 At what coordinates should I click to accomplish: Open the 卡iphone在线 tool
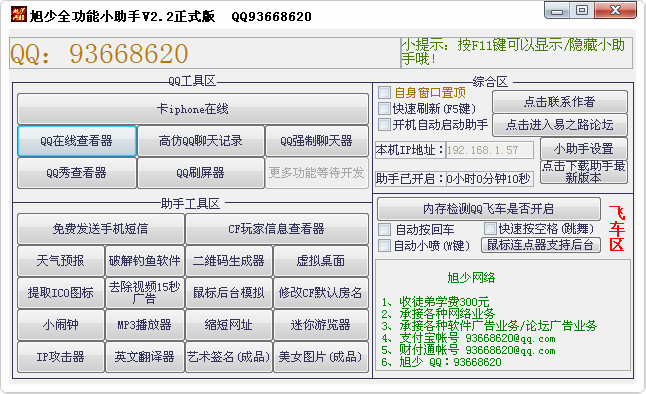tap(193, 109)
